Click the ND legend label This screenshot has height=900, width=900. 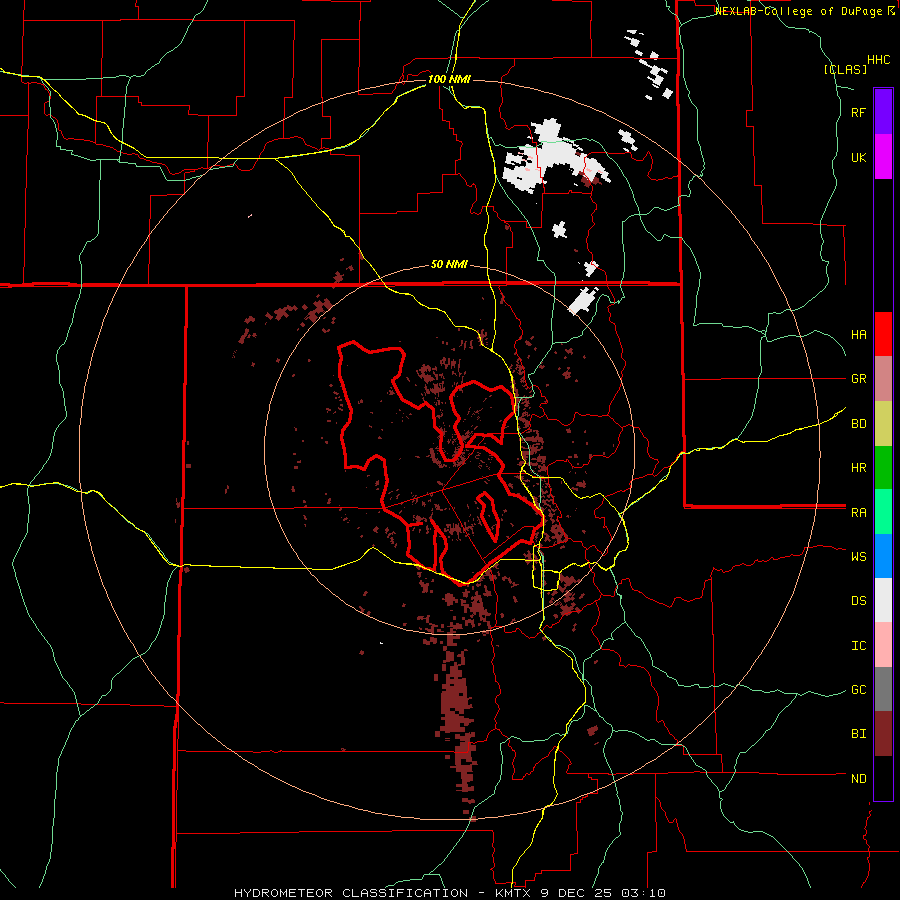click(858, 779)
